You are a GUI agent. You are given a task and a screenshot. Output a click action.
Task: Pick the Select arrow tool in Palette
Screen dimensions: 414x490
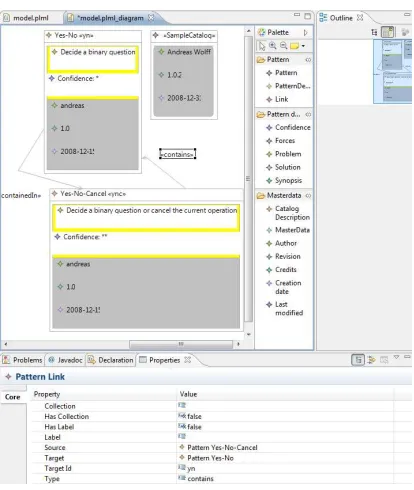coord(262,46)
